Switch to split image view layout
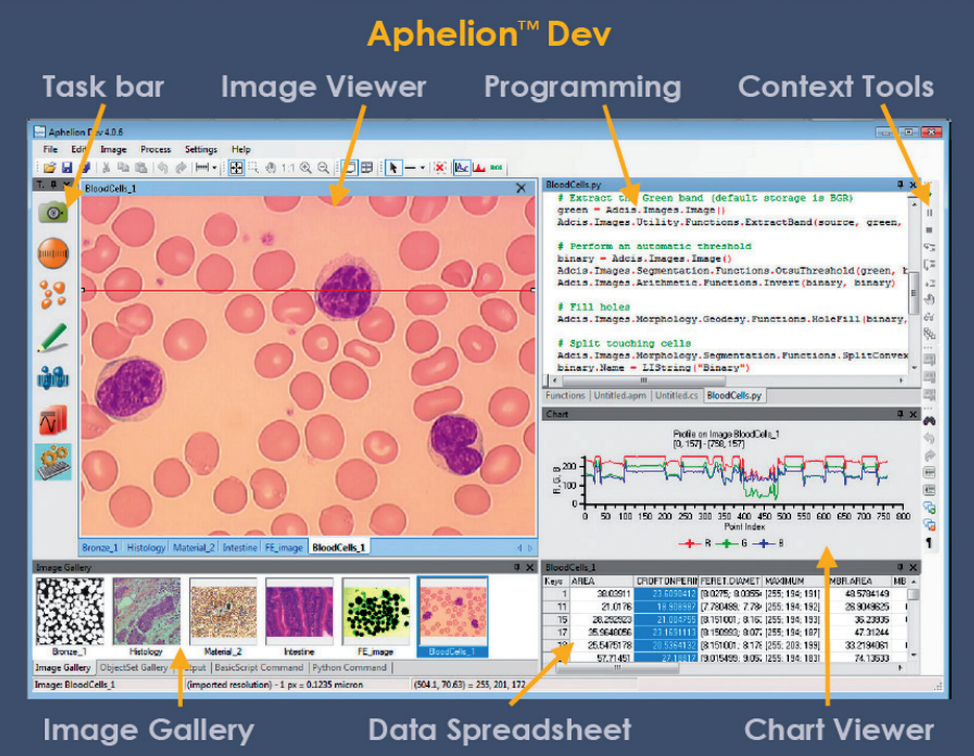 point(367,168)
